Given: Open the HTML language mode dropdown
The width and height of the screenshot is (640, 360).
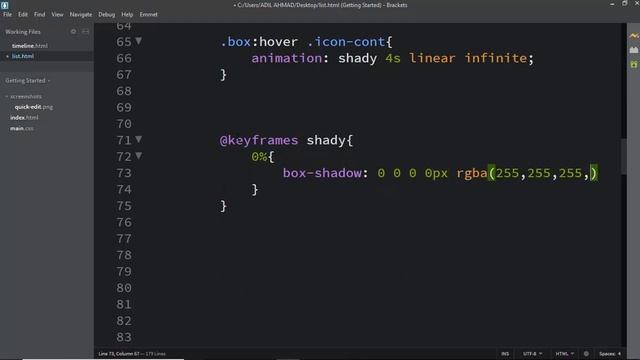Looking at the screenshot, I should (564, 354).
